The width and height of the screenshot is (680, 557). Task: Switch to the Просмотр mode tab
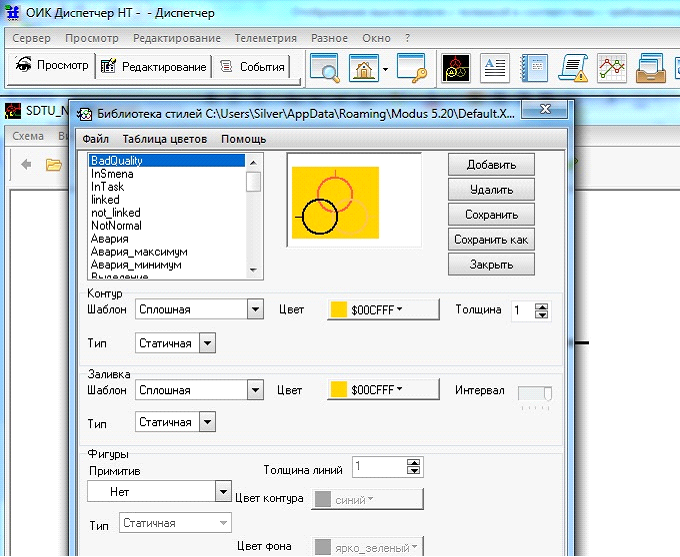(x=53, y=67)
